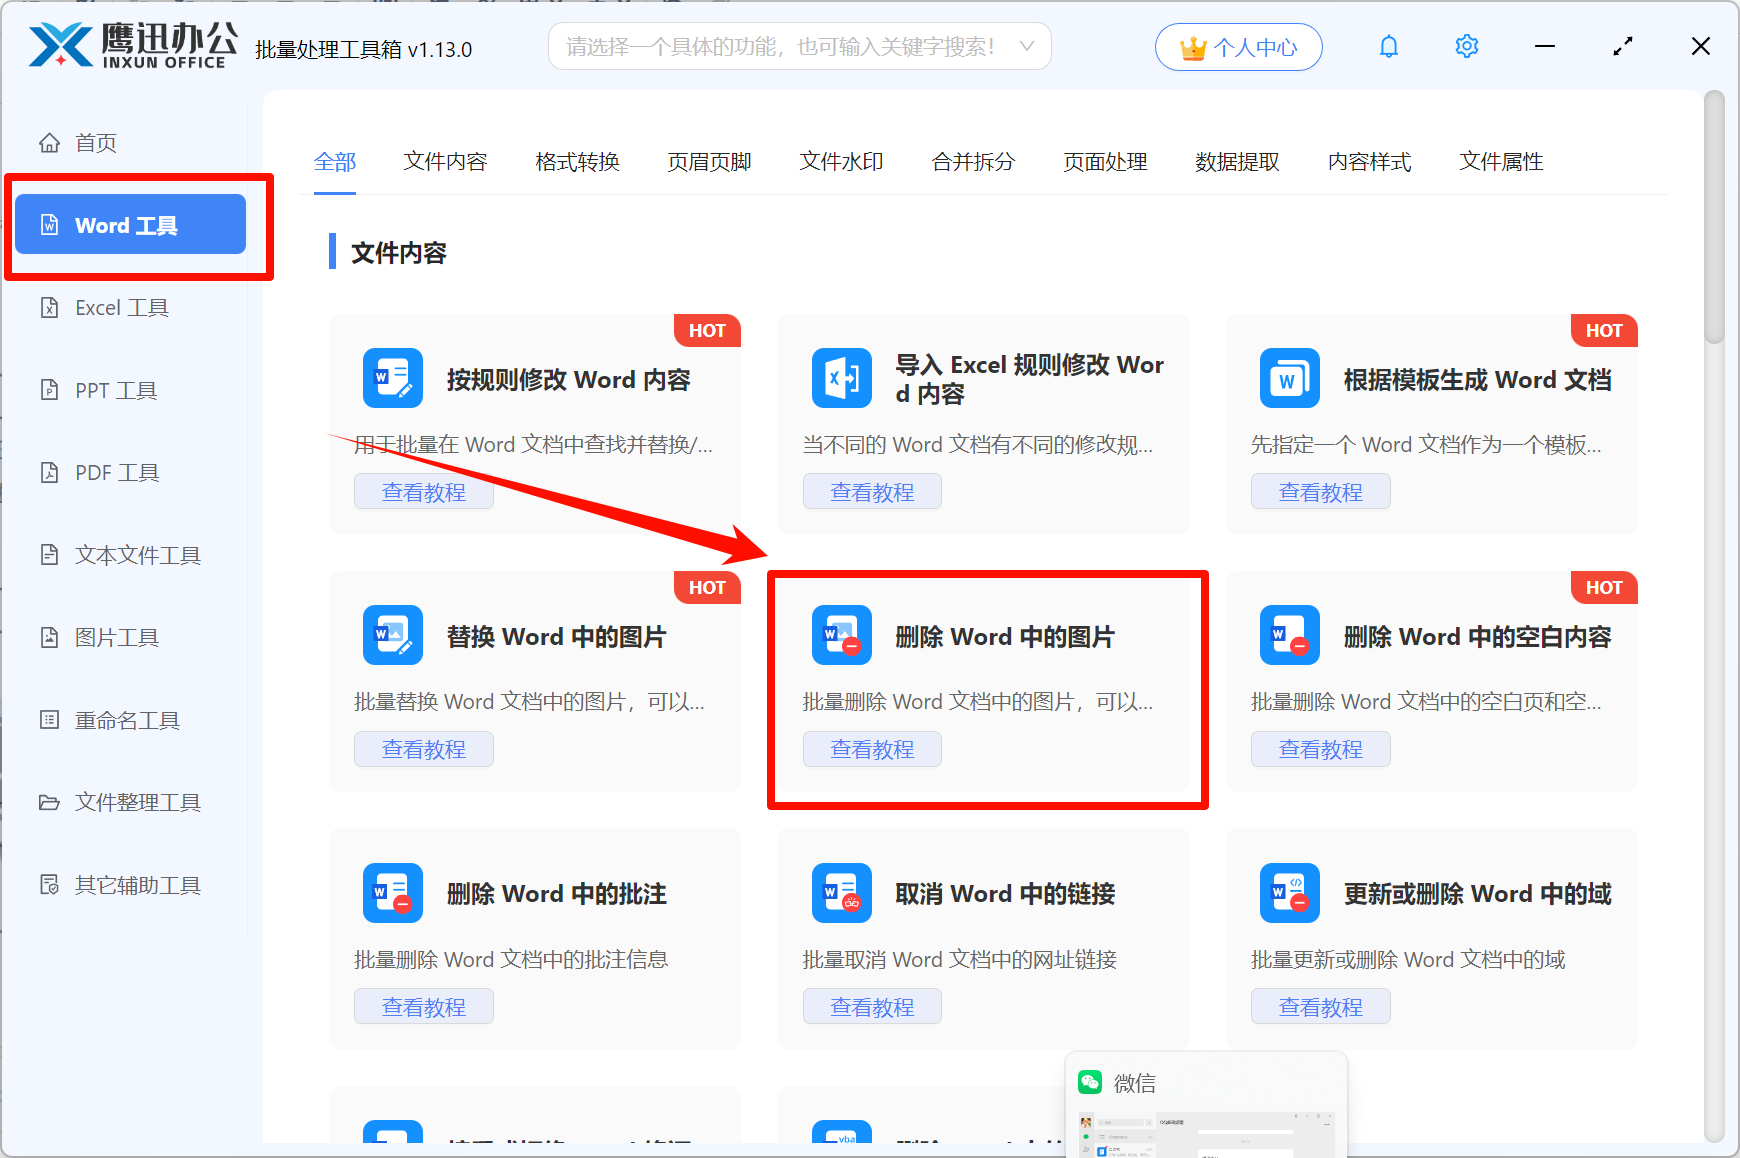Screen dimensions: 1740x1158
Task: View tutorial for 删除 Word 中的图片
Action: click(x=871, y=748)
